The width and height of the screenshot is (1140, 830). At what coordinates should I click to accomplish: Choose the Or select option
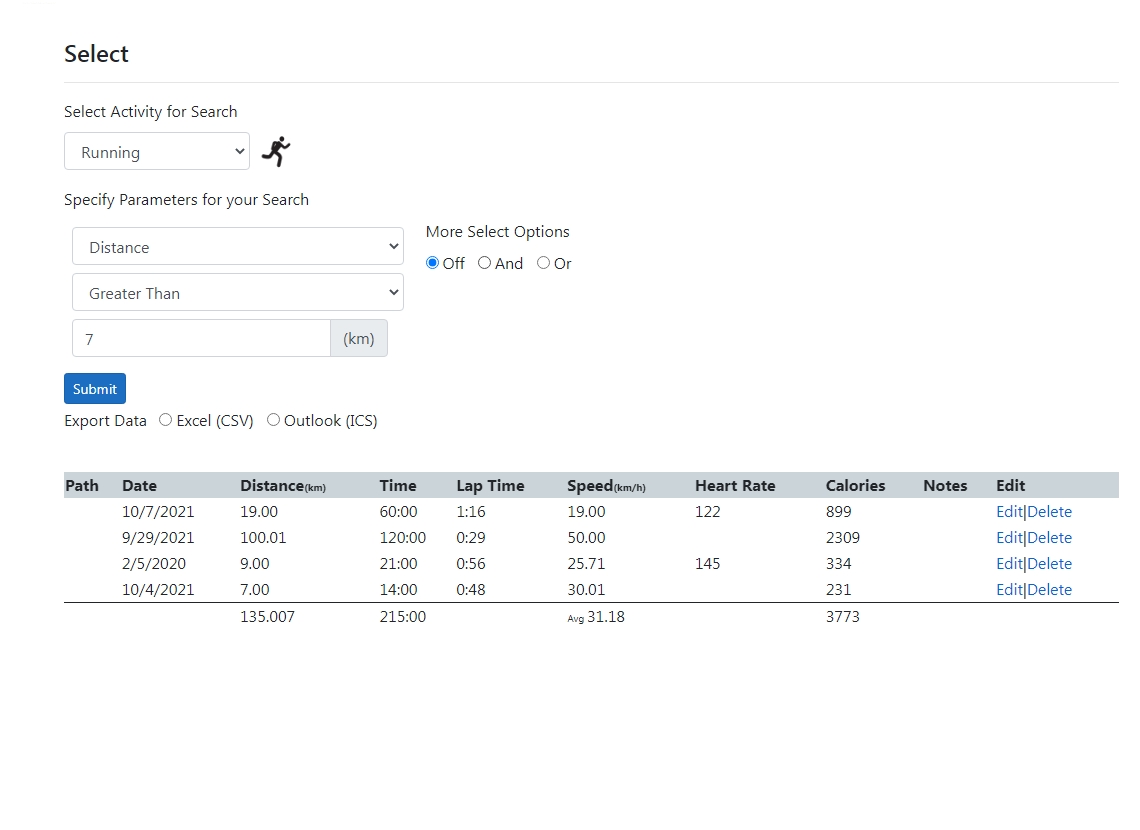click(544, 263)
